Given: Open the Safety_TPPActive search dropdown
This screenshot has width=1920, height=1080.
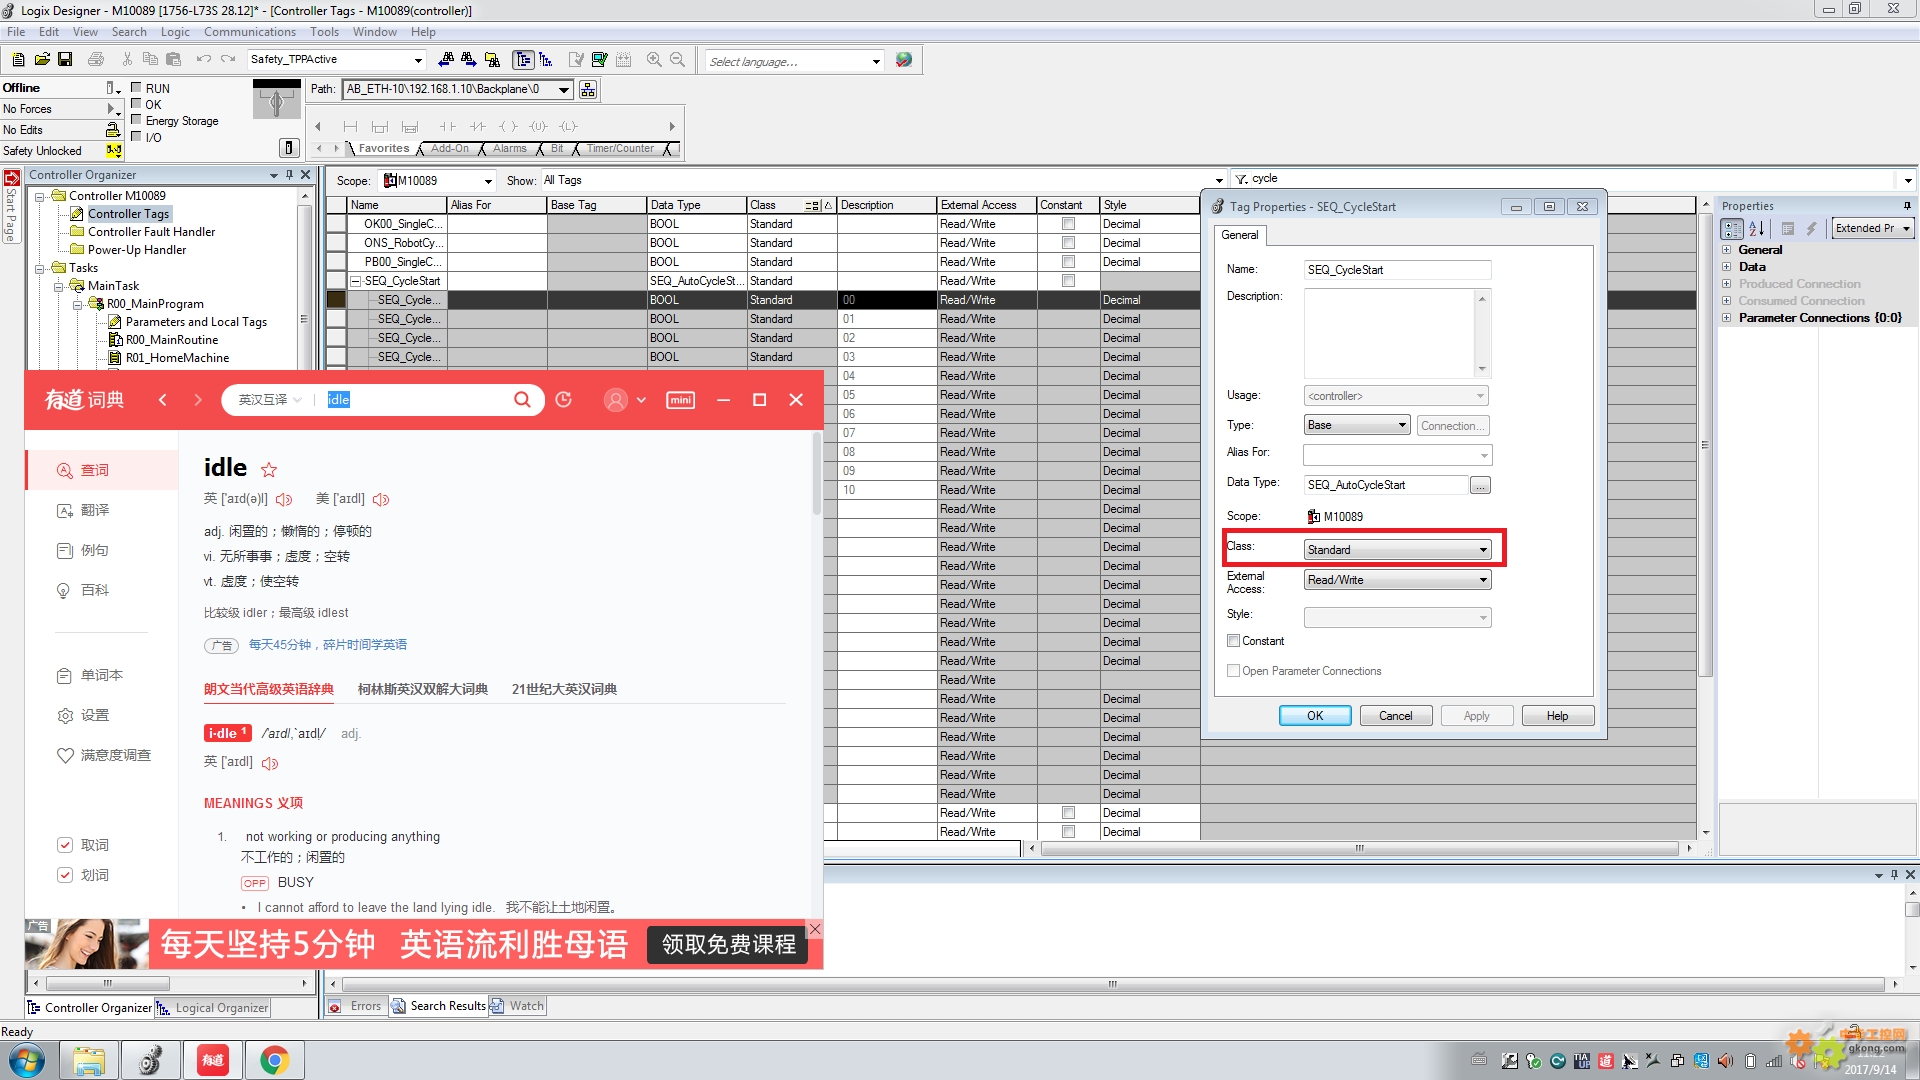Looking at the screenshot, I should pos(418,60).
